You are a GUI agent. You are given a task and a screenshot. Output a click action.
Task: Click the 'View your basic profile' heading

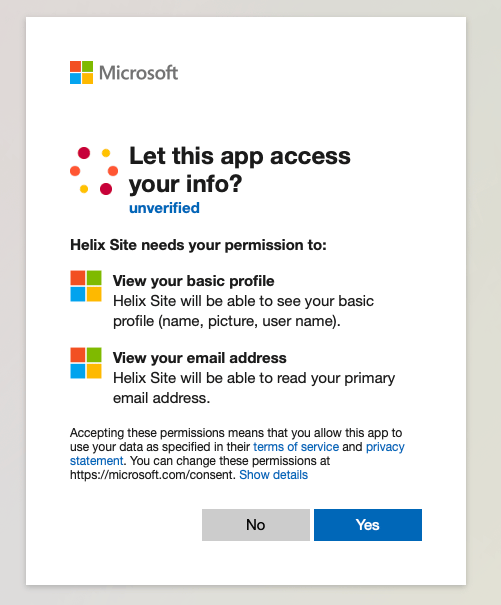(x=193, y=281)
